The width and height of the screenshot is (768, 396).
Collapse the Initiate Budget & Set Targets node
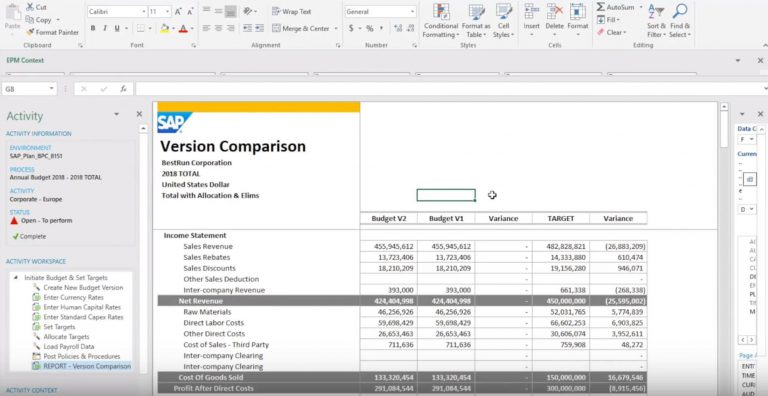(x=16, y=277)
